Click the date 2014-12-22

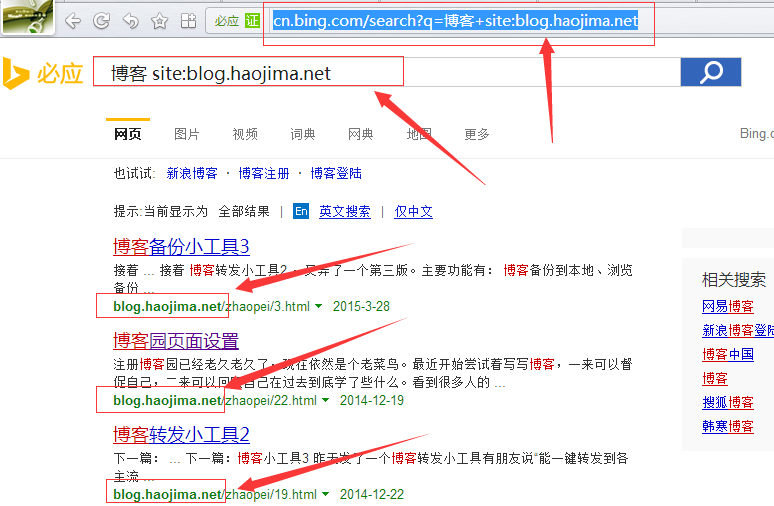coord(372,494)
